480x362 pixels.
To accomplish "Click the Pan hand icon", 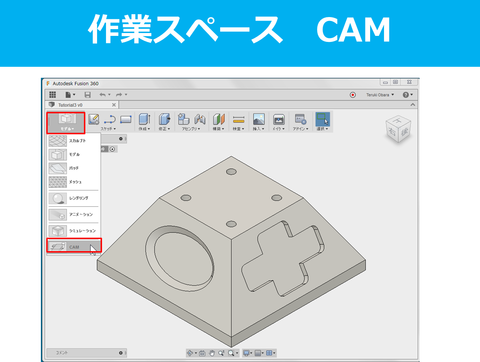I will (x=212, y=353).
